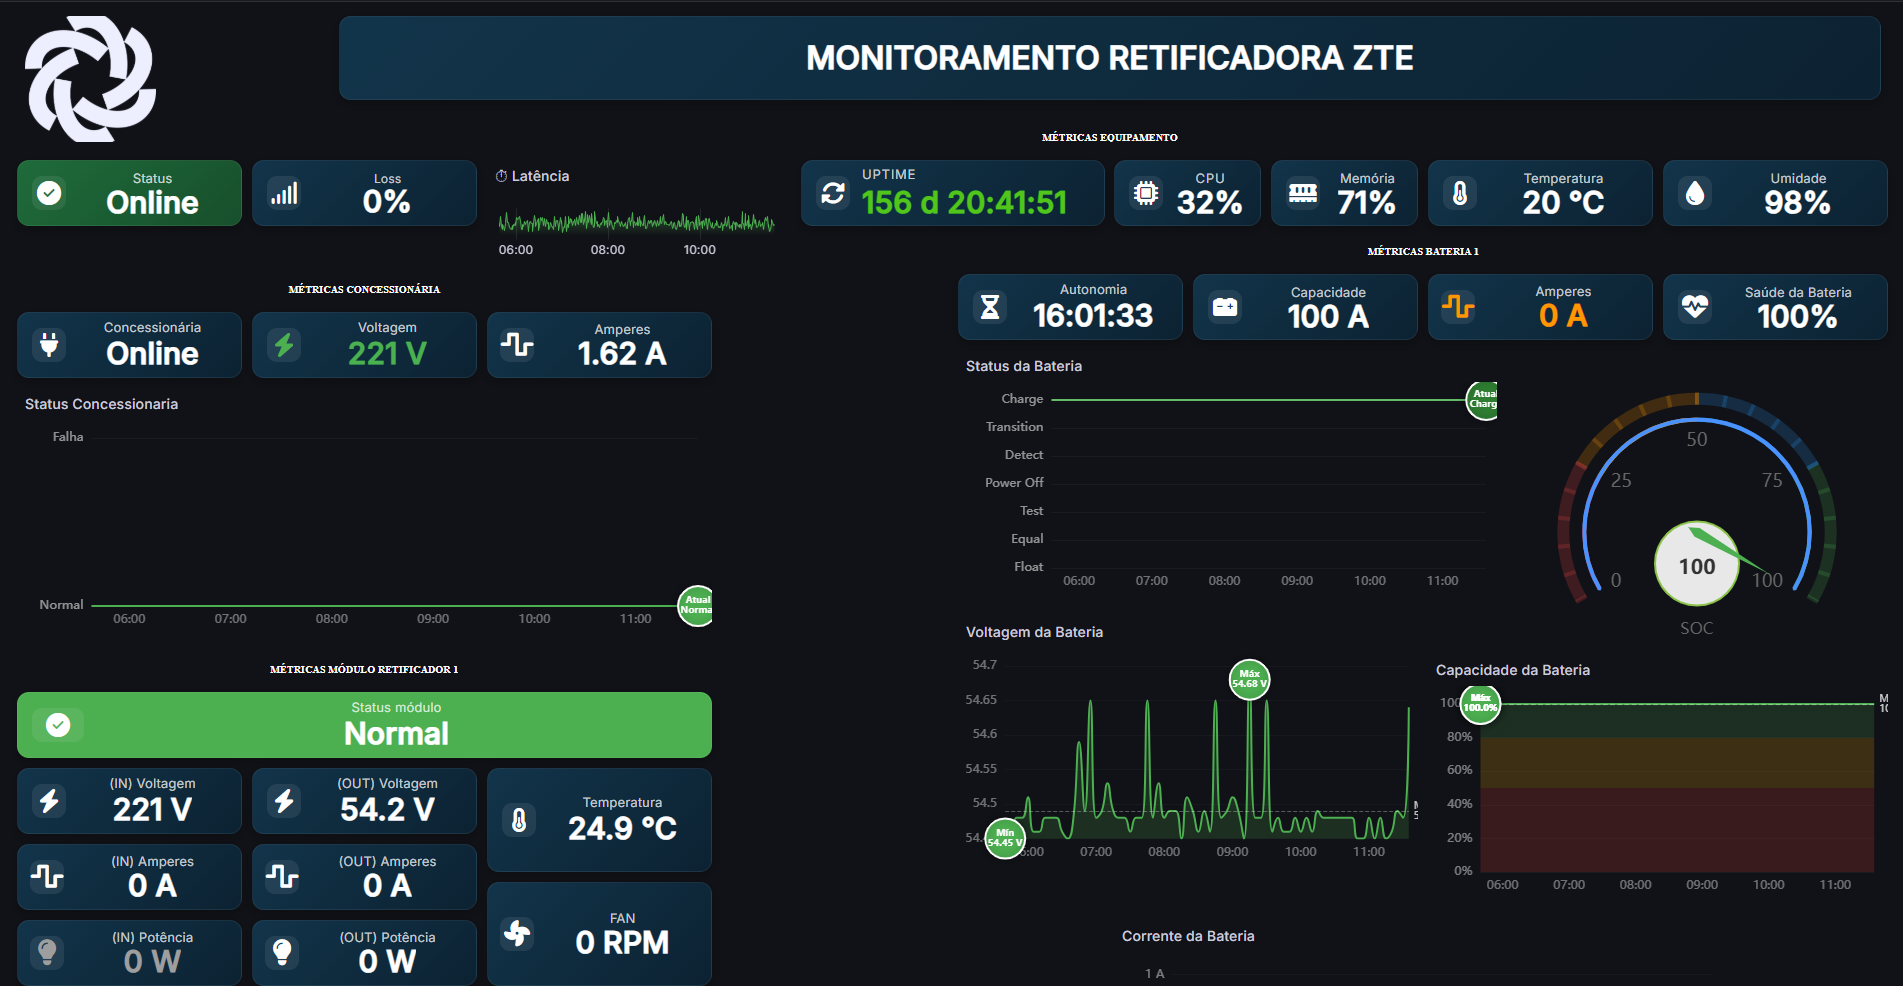
Task: Click checkmark icon in Status módulo Normal panel
Action: (x=58, y=725)
